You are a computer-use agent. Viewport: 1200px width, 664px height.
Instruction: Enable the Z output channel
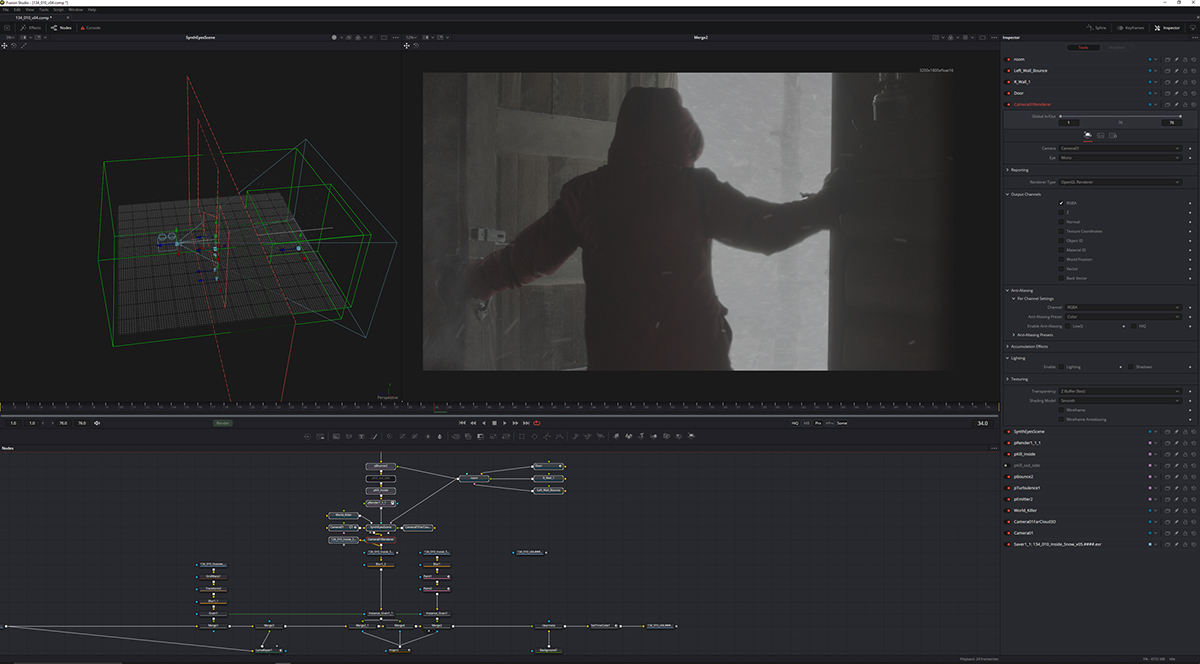tap(1061, 212)
